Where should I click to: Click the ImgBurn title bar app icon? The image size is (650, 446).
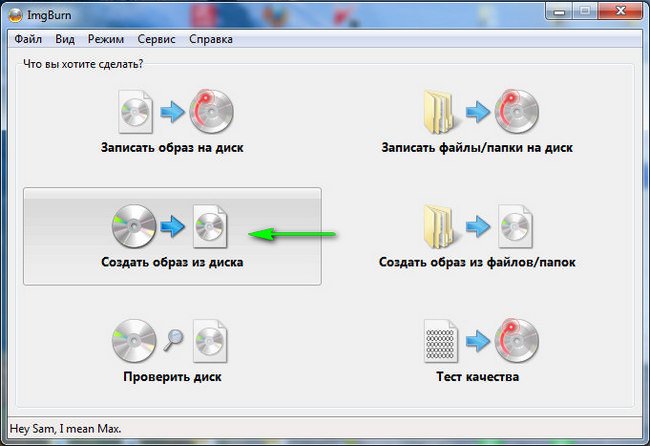[15, 15]
